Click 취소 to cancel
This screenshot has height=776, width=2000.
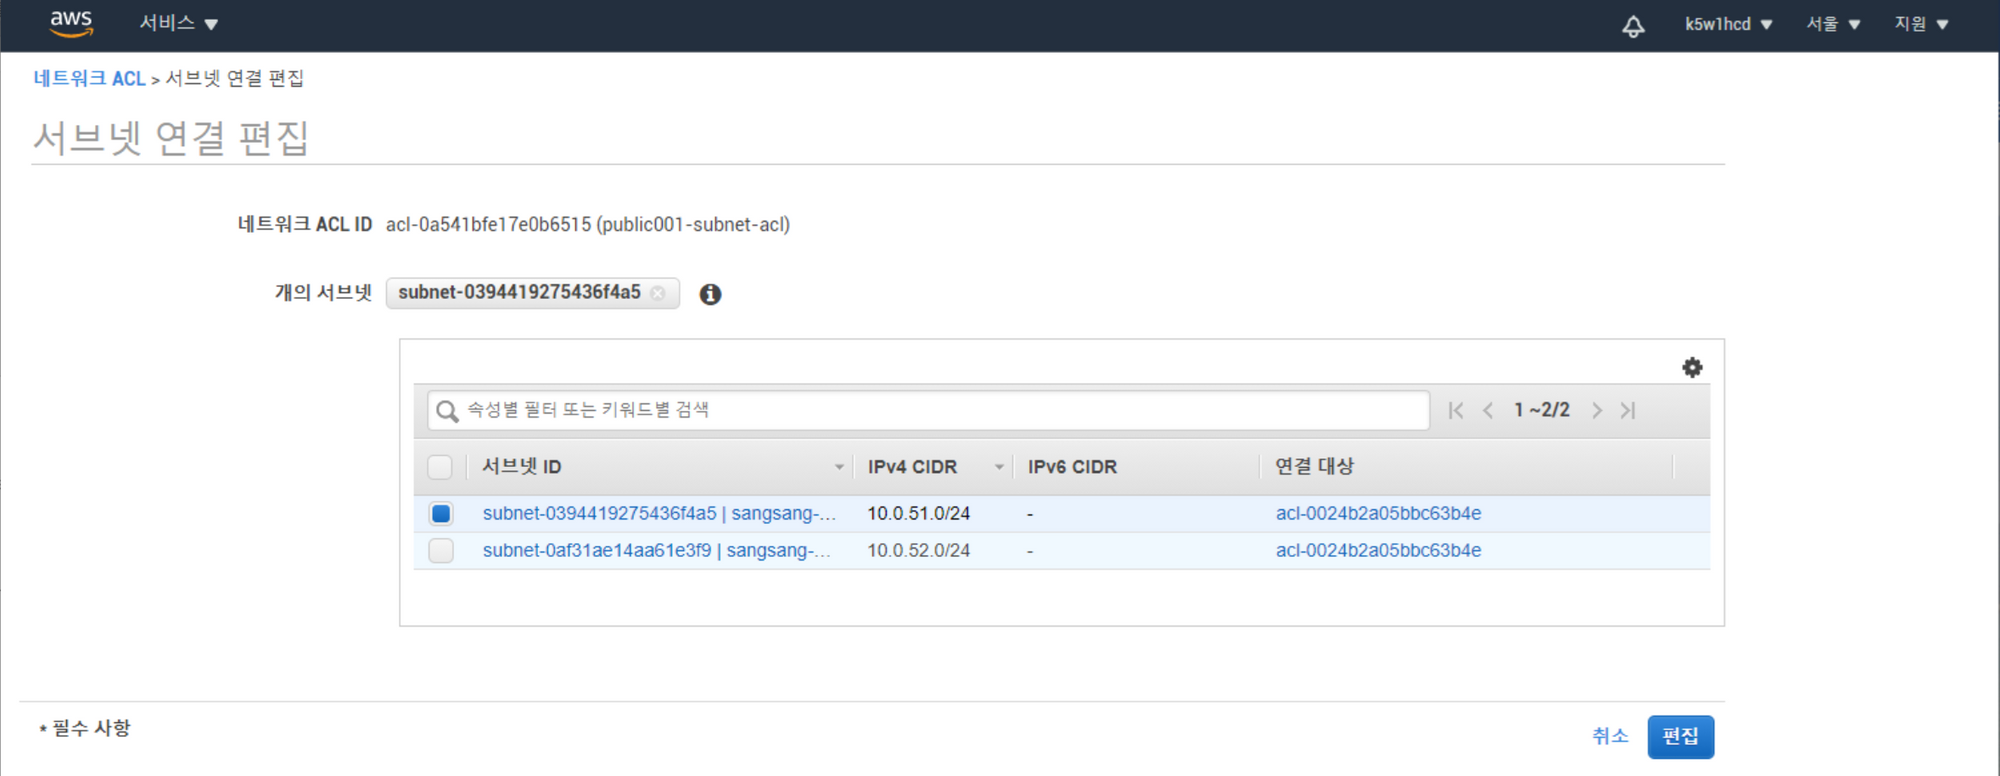(1610, 737)
